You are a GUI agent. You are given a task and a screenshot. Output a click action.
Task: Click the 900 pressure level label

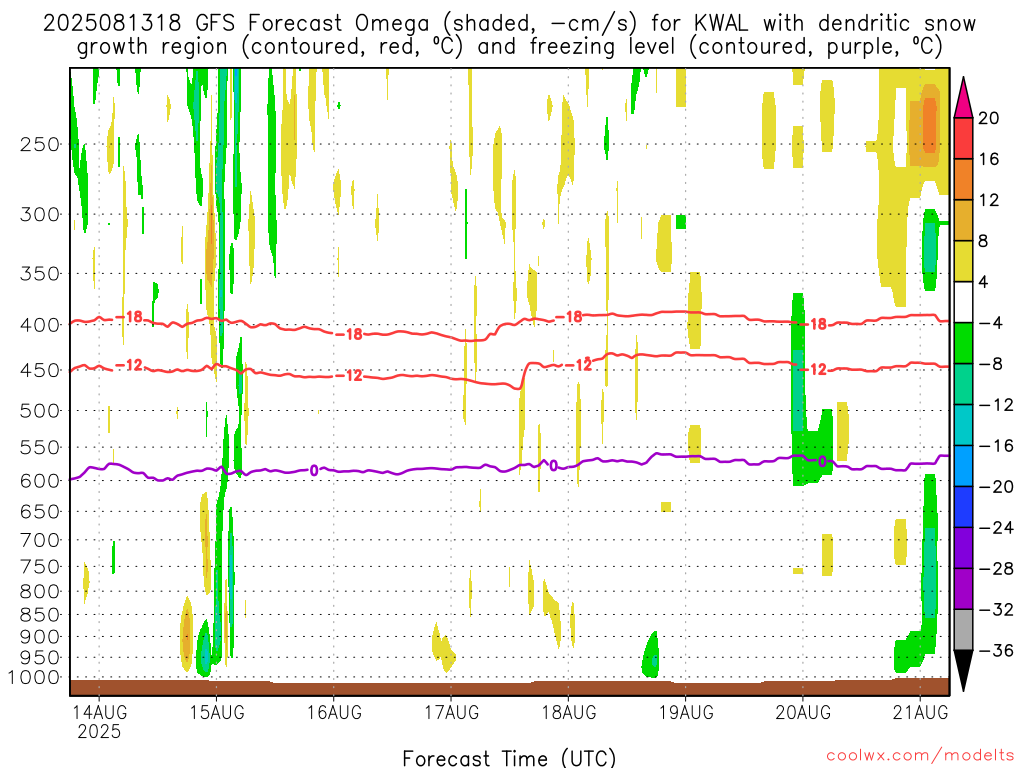point(40,637)
